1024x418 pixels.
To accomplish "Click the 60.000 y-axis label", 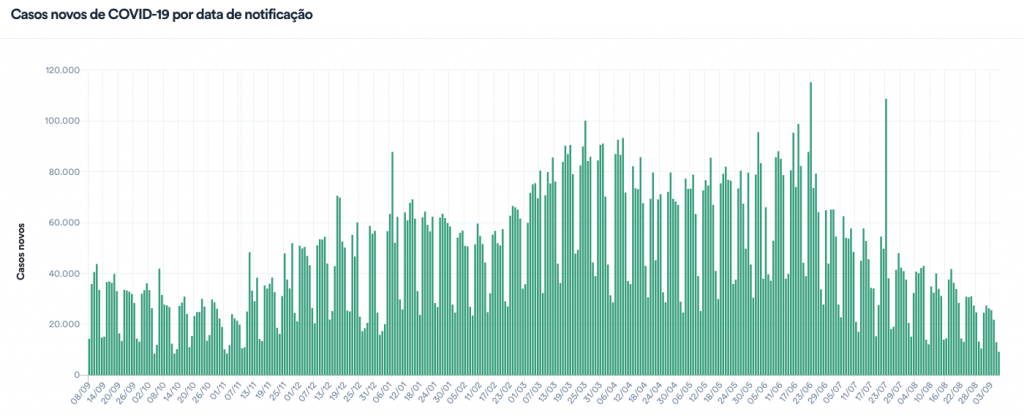I will (64, 223).
